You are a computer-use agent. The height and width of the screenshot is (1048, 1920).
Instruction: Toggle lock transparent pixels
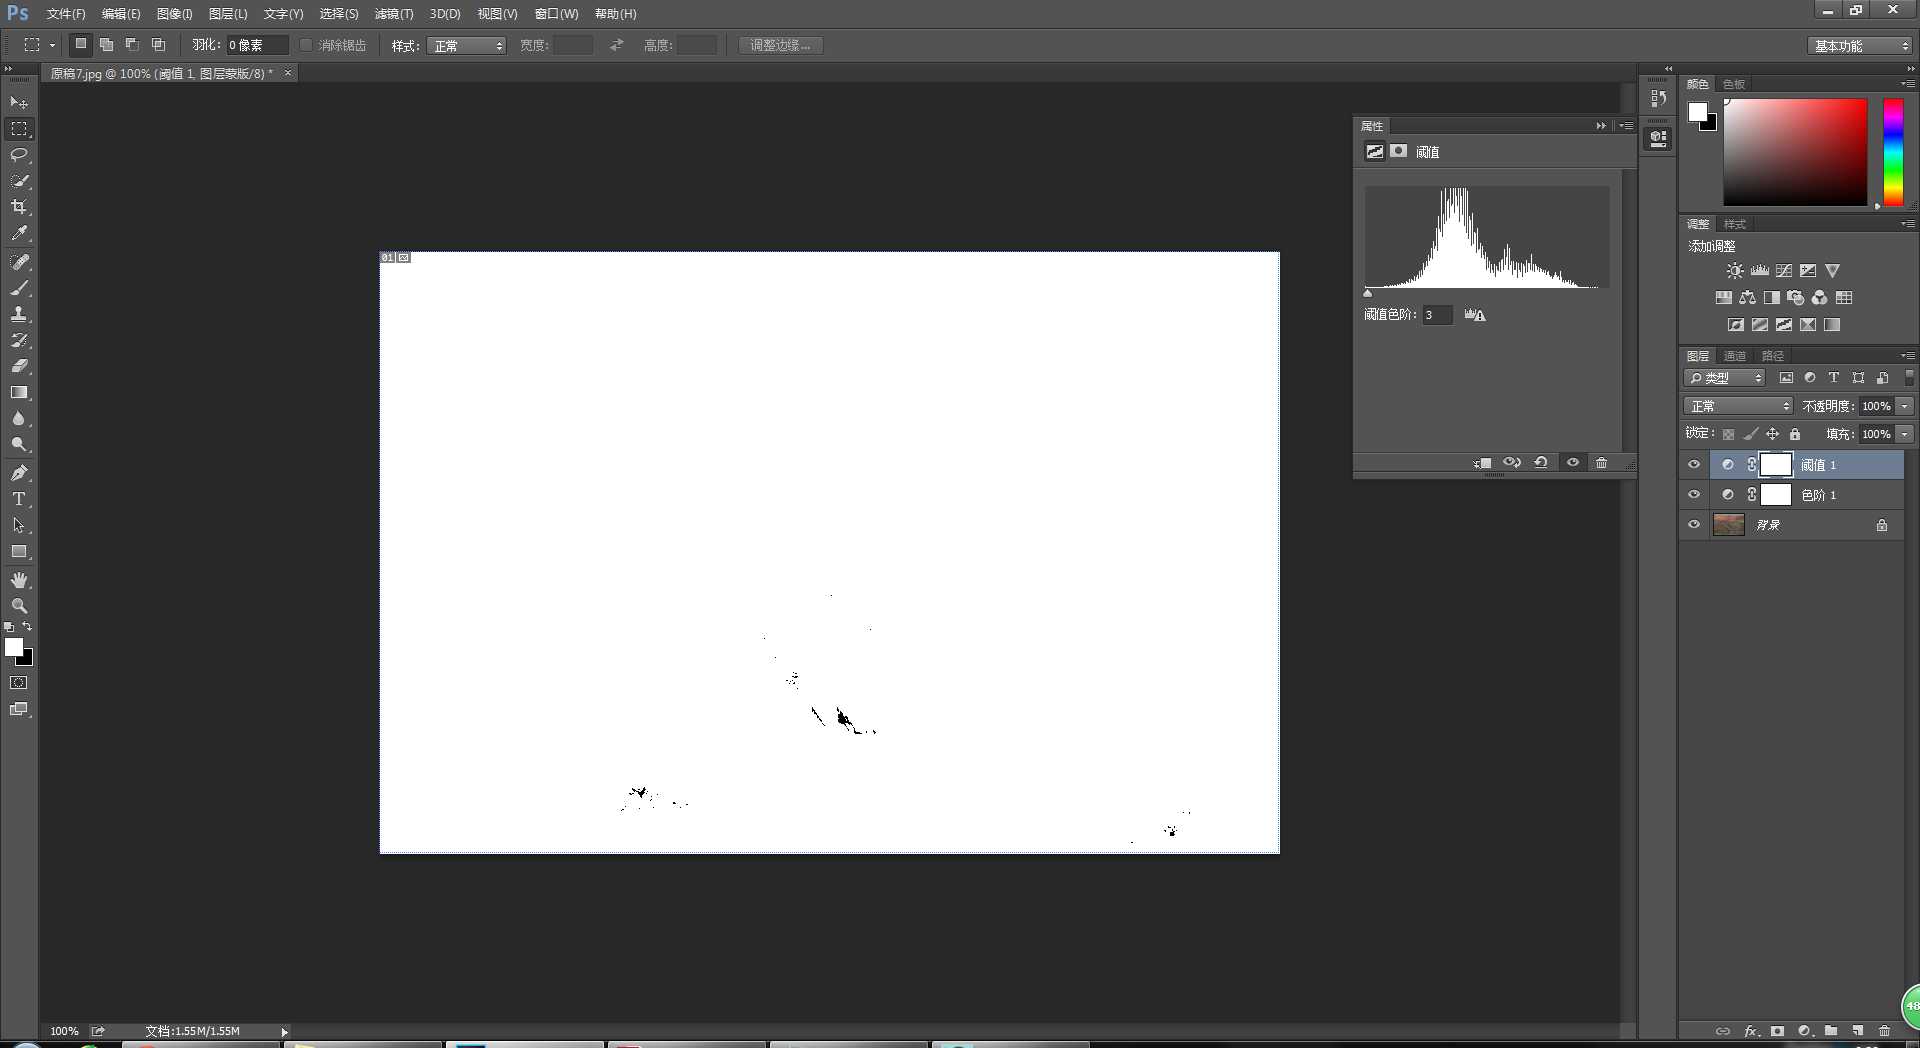[x=1728, y=434]
